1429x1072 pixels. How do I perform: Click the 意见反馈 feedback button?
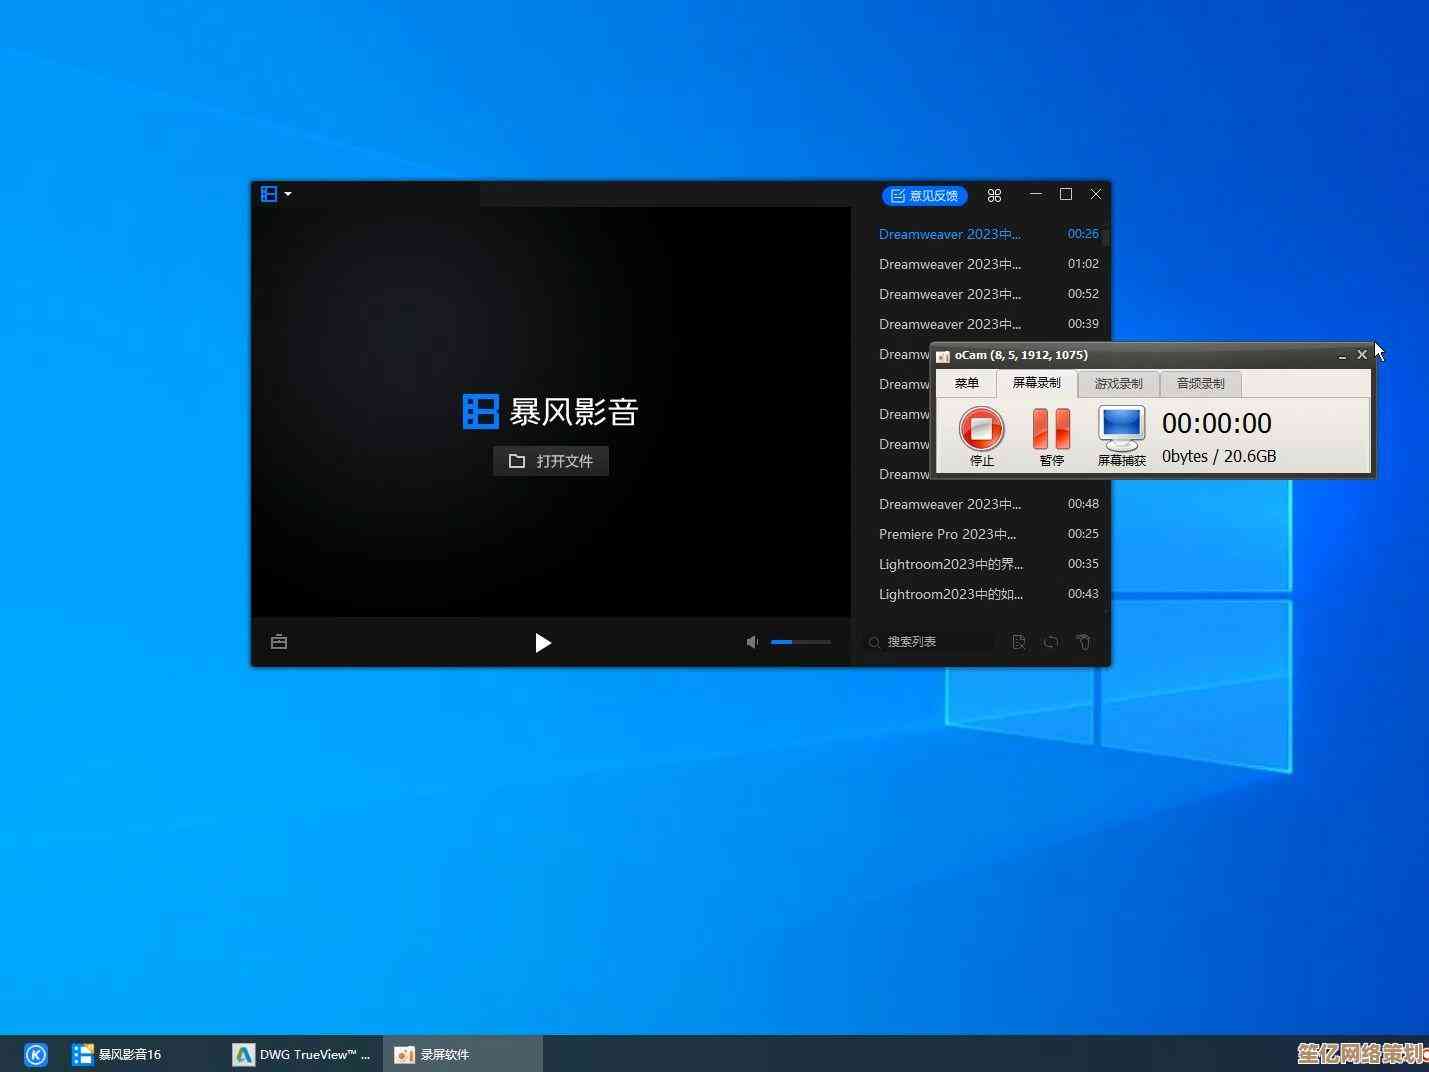[x=925, y=196]
